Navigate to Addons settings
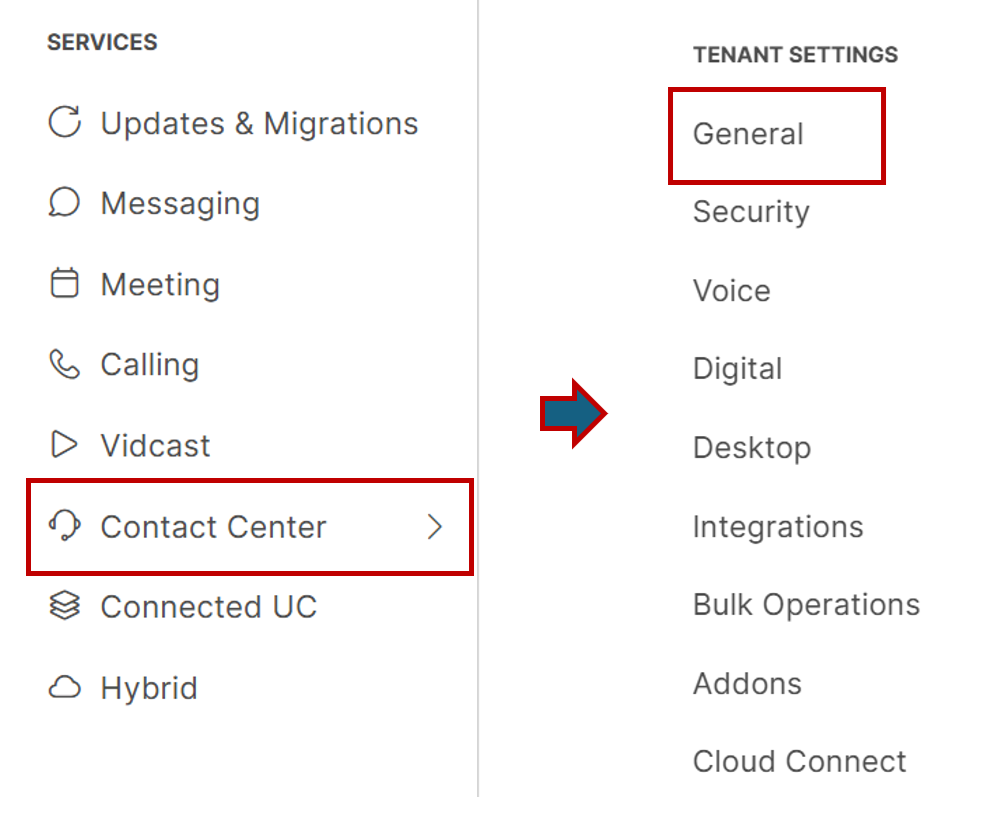This screenshot has width=1000, height=834. [748, 684]
